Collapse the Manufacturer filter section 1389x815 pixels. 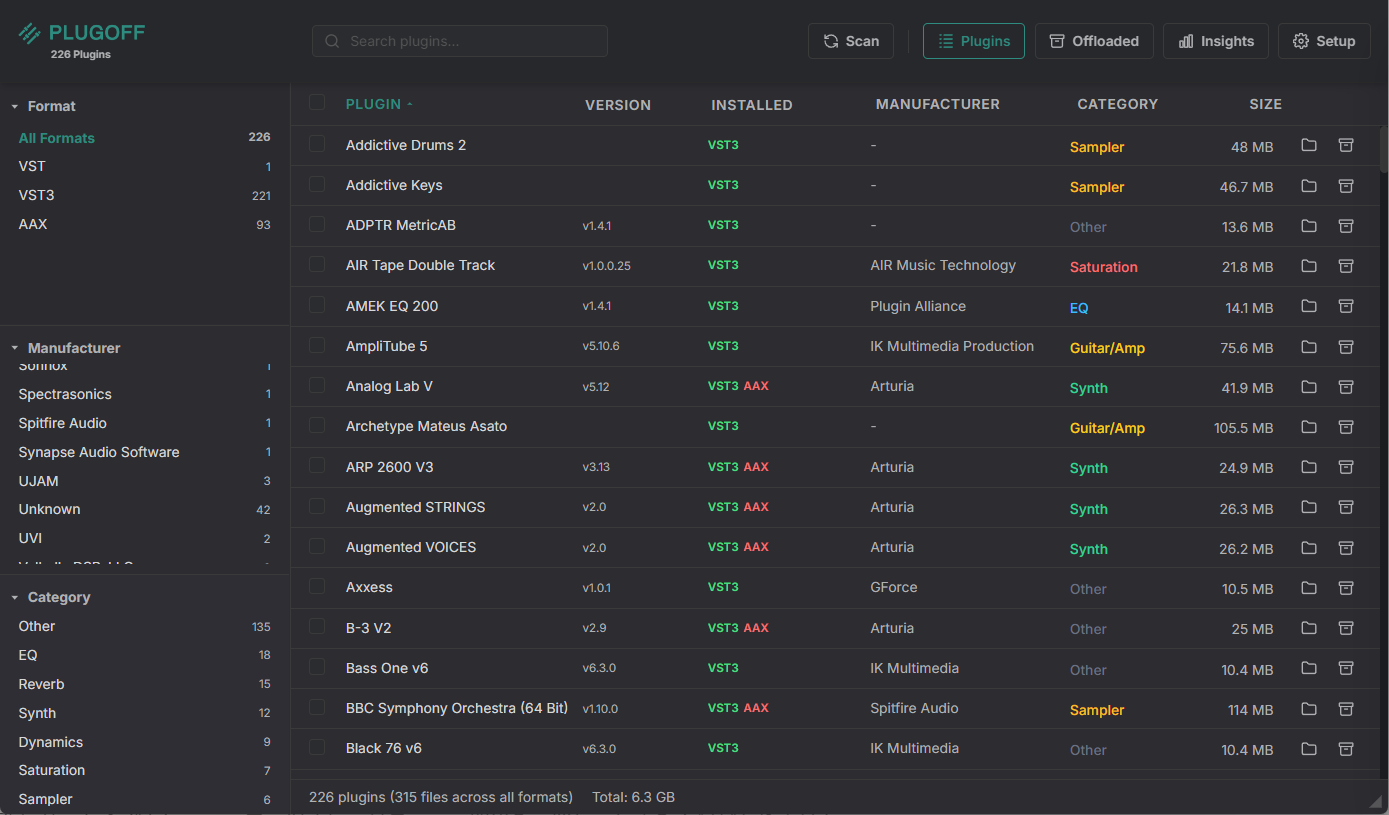[15, 348]
